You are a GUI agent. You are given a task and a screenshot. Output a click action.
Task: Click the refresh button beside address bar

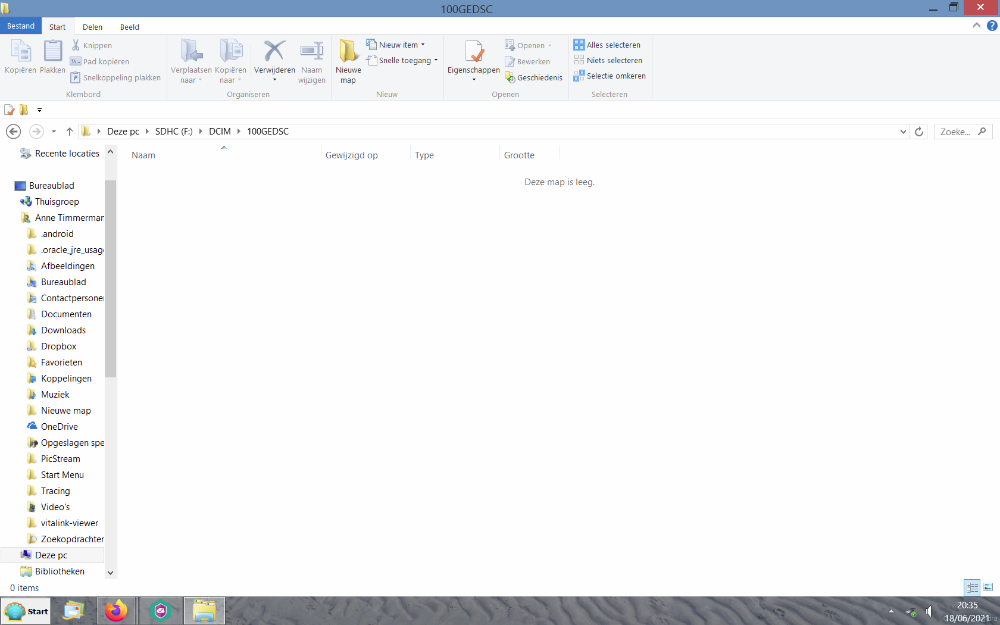pyautogui.click(x=919, y=132)
